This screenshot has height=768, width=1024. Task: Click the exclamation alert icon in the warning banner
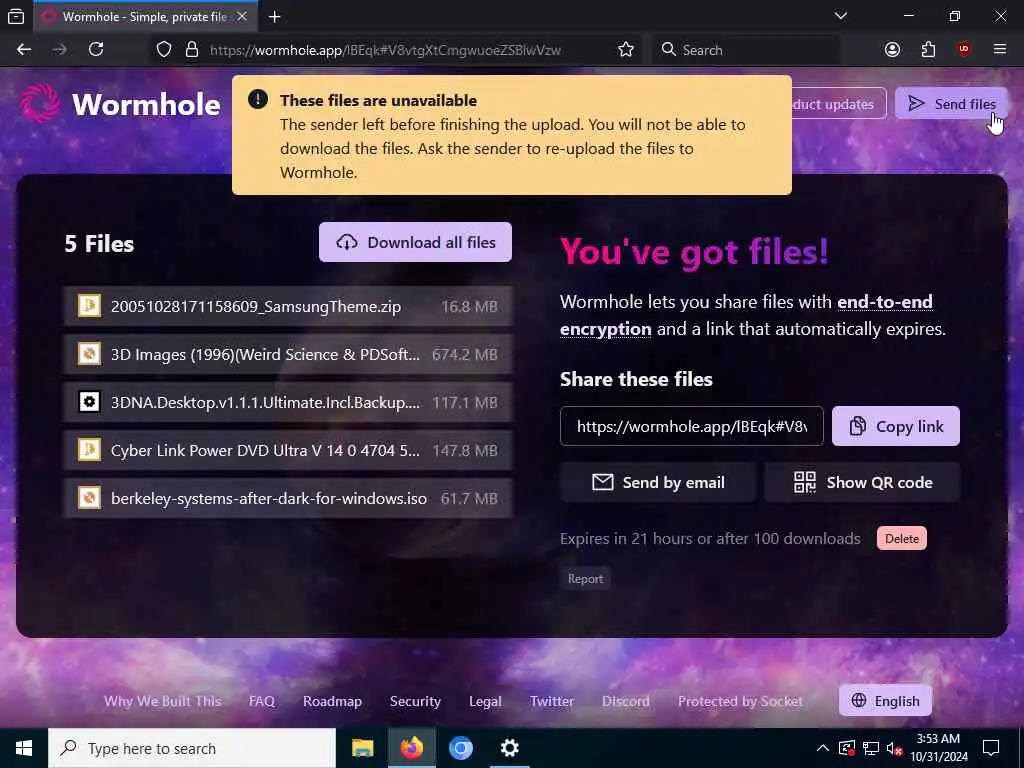(x=258, y=99)
